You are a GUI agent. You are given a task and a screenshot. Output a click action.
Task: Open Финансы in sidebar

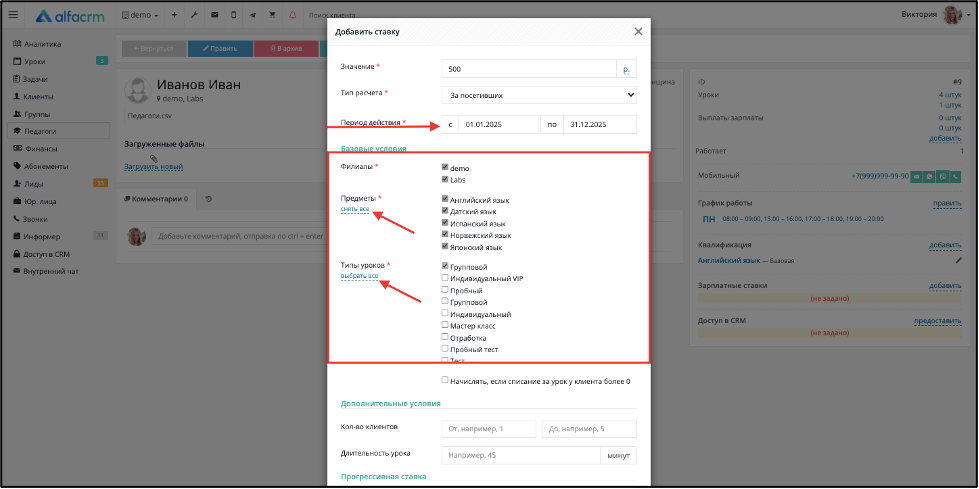pos(41,149)
